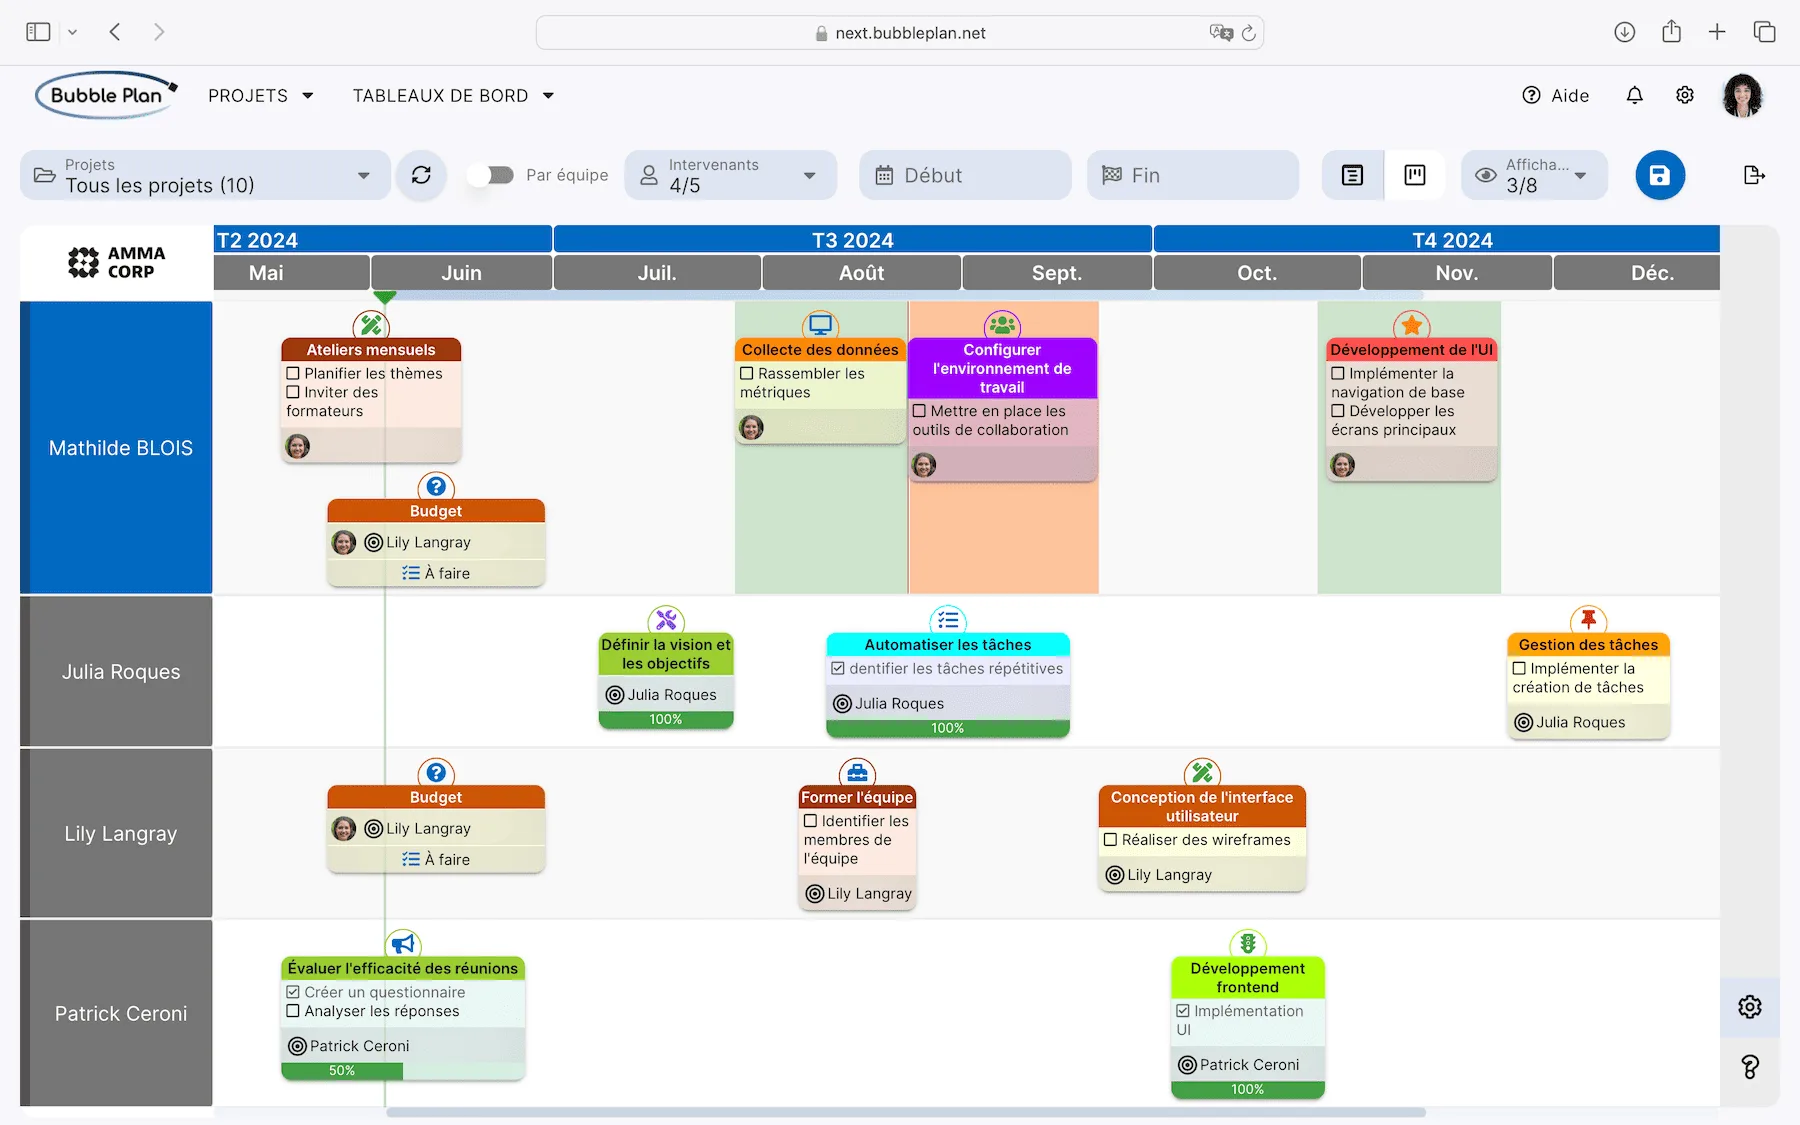Click the Bubble Plan logo

click(106, 95)
